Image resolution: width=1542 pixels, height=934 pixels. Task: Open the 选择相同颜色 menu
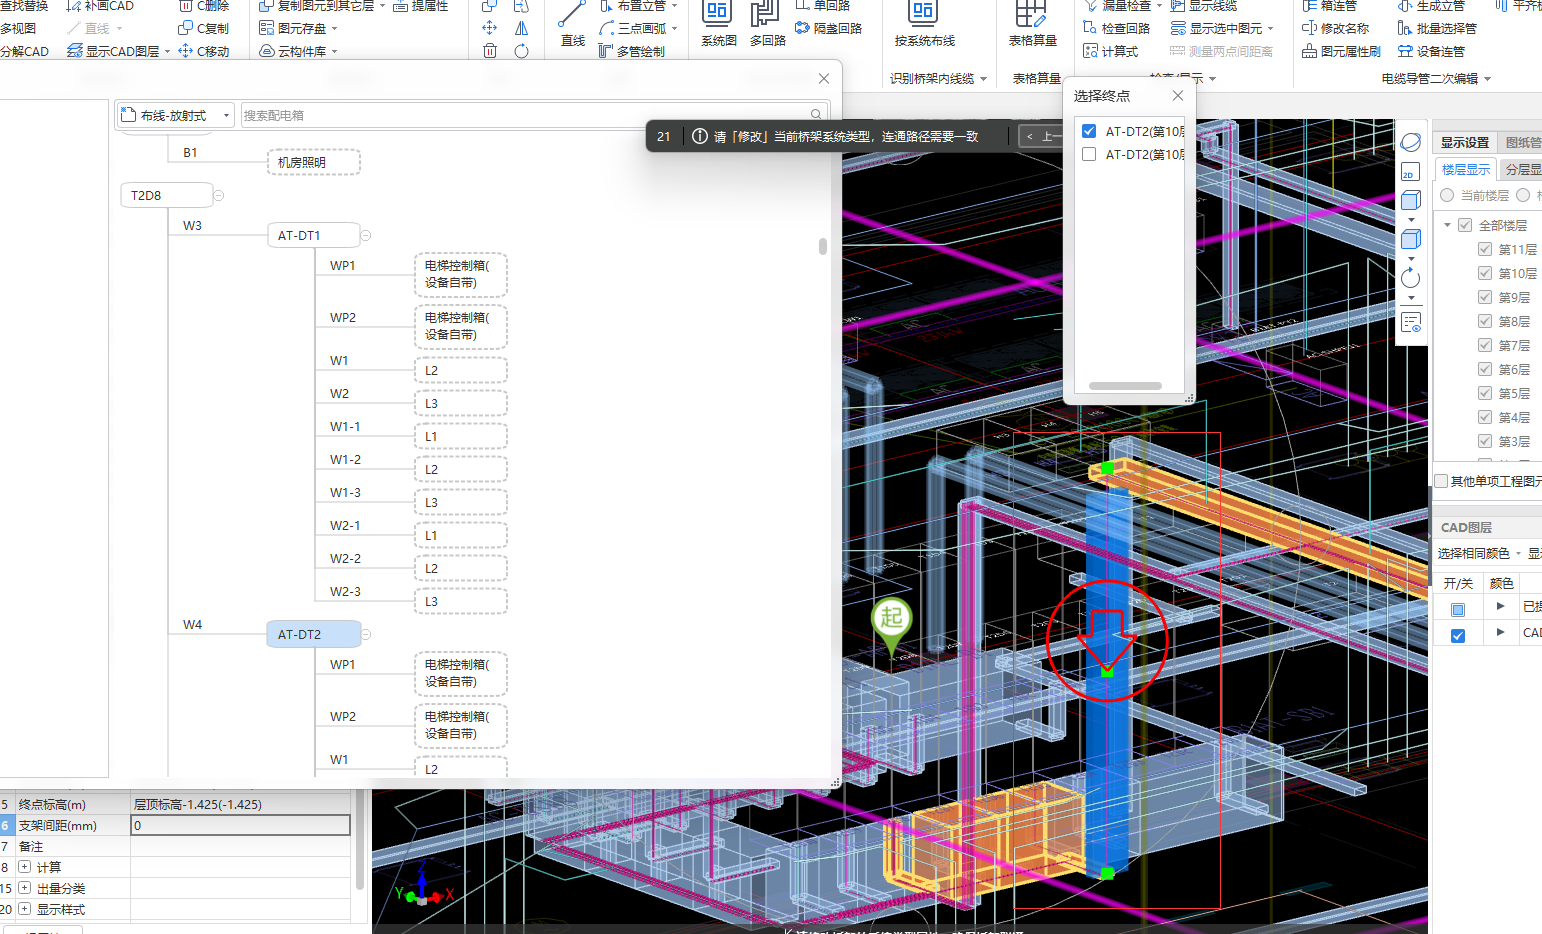point(1479,553)
